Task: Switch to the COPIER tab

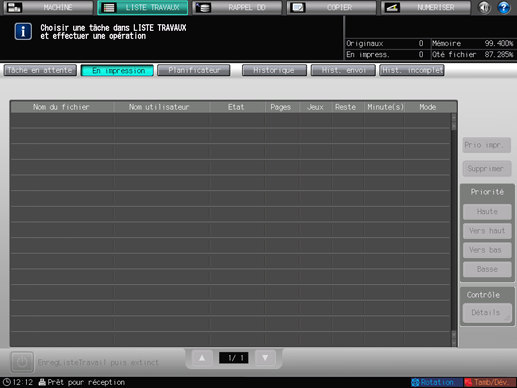Action: [x=331, y=7]
